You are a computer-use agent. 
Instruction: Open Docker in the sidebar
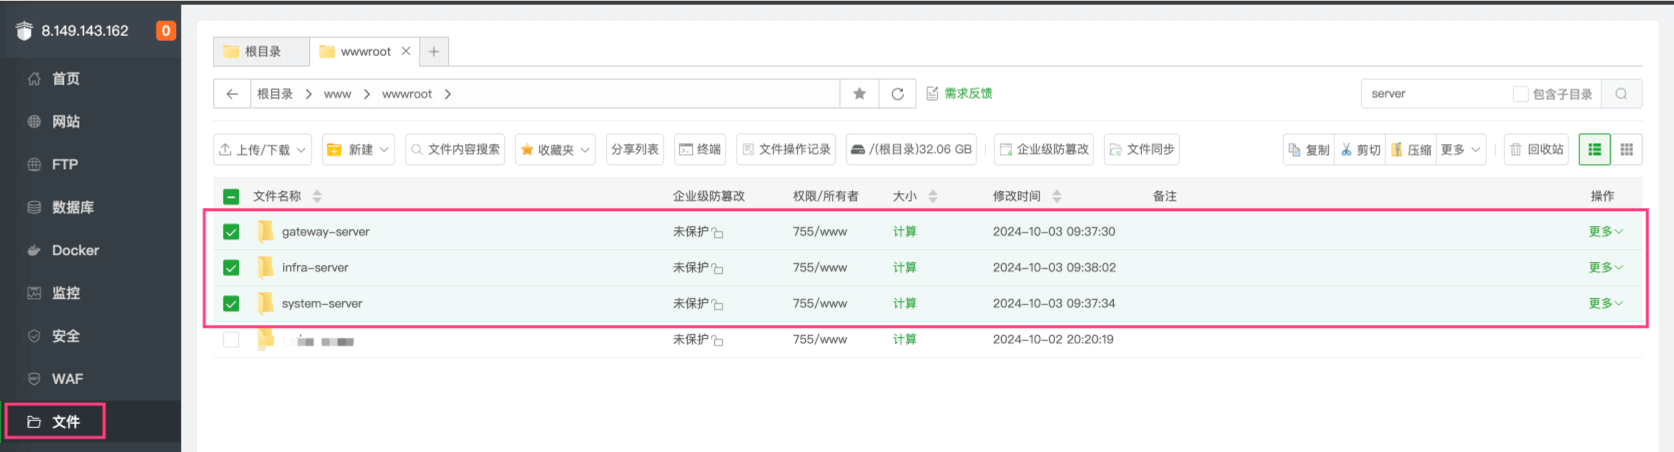point(75,250)
